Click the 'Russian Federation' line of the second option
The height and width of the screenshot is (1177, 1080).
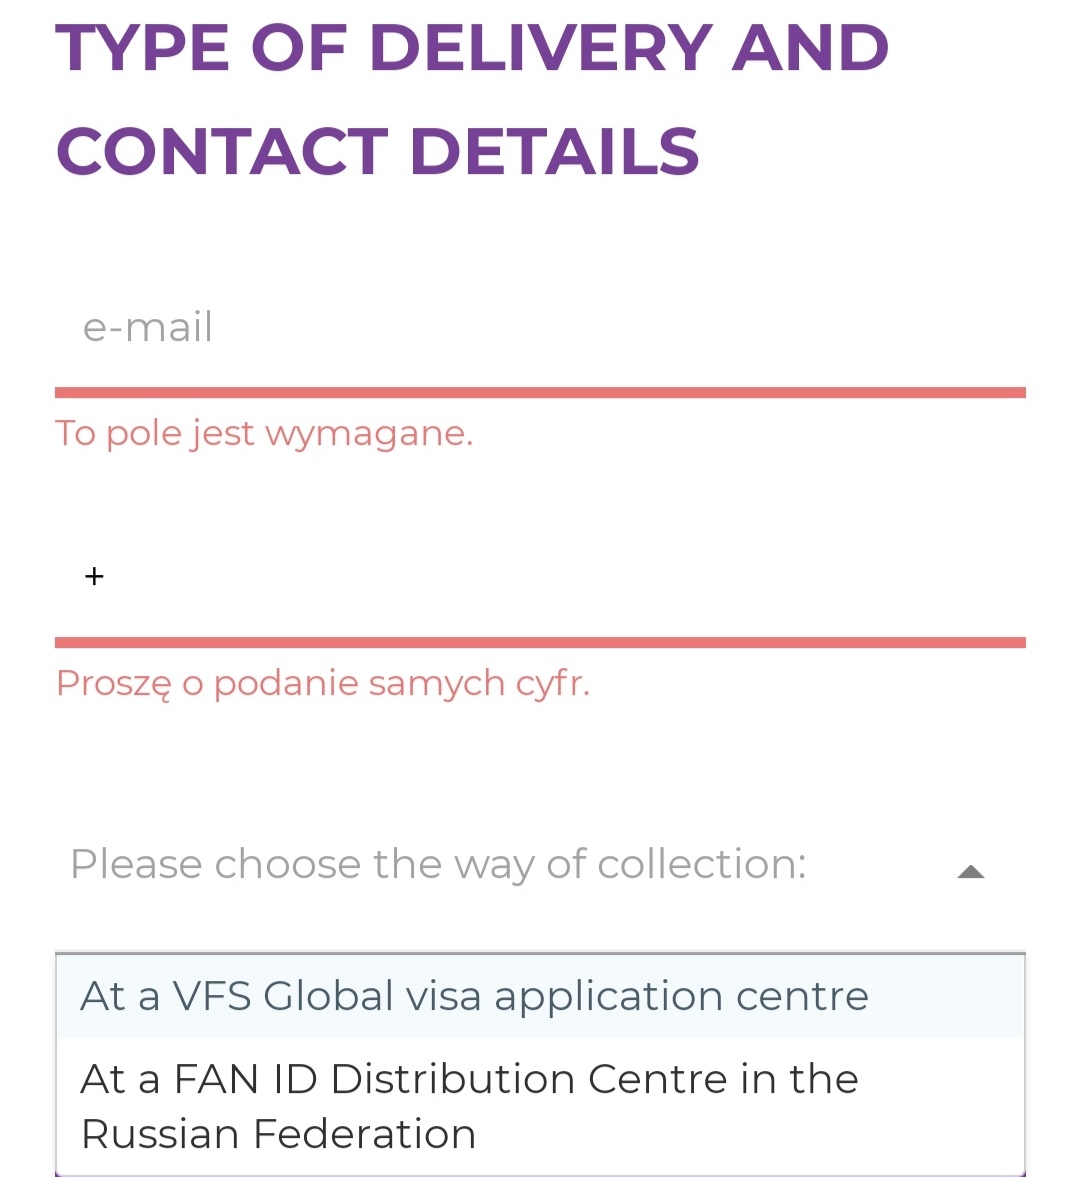coord(278,1133)
